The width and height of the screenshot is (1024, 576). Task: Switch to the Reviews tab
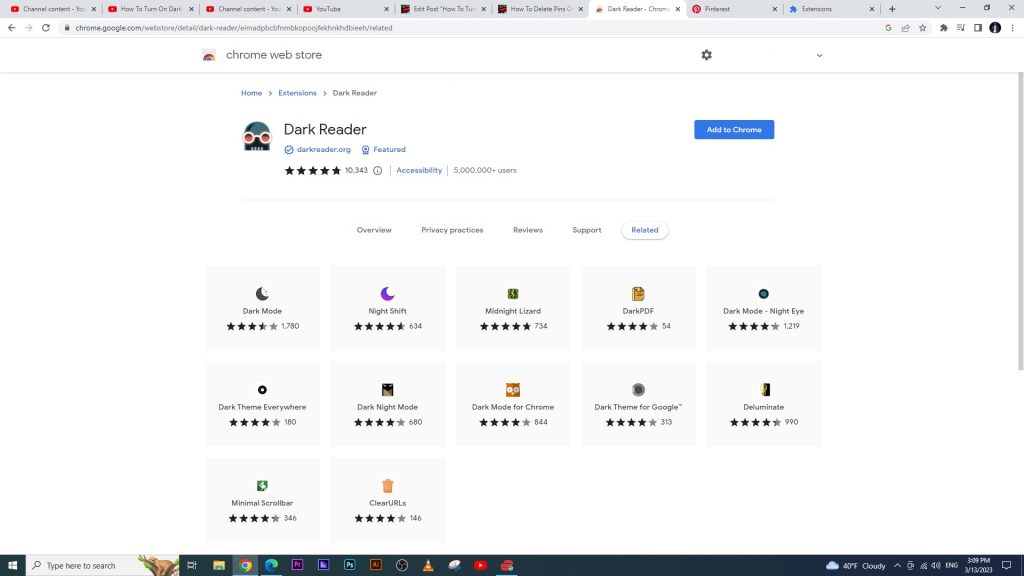[x=528, y=230]
